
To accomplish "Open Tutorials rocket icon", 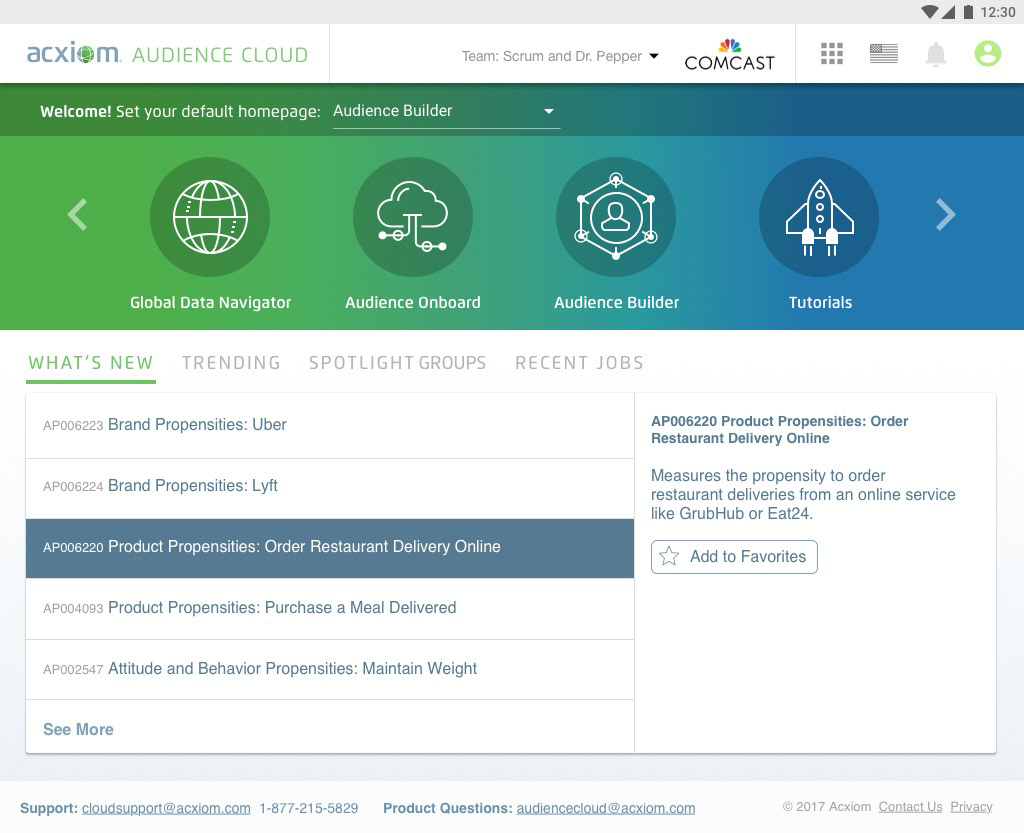I will 819,217.
